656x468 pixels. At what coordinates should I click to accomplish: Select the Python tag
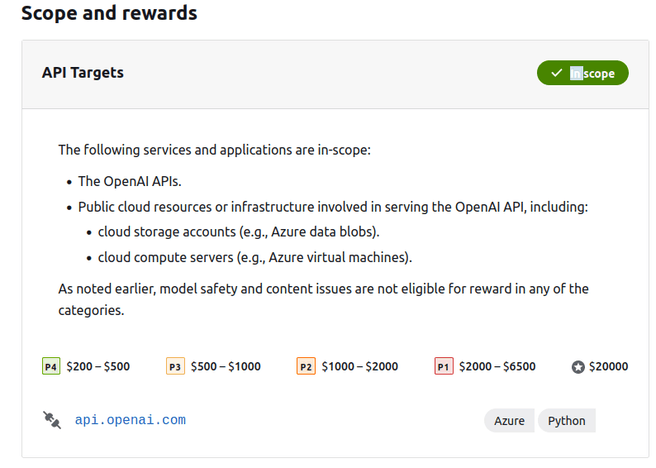pos(566,420)
